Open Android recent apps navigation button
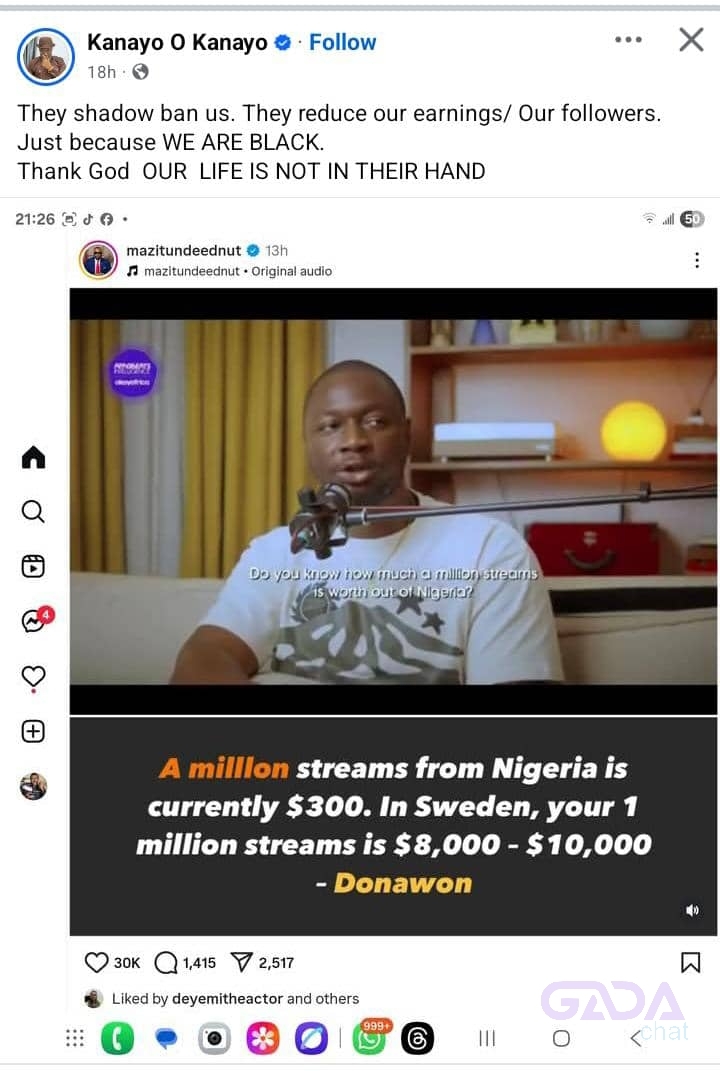 coord(487,1038)
